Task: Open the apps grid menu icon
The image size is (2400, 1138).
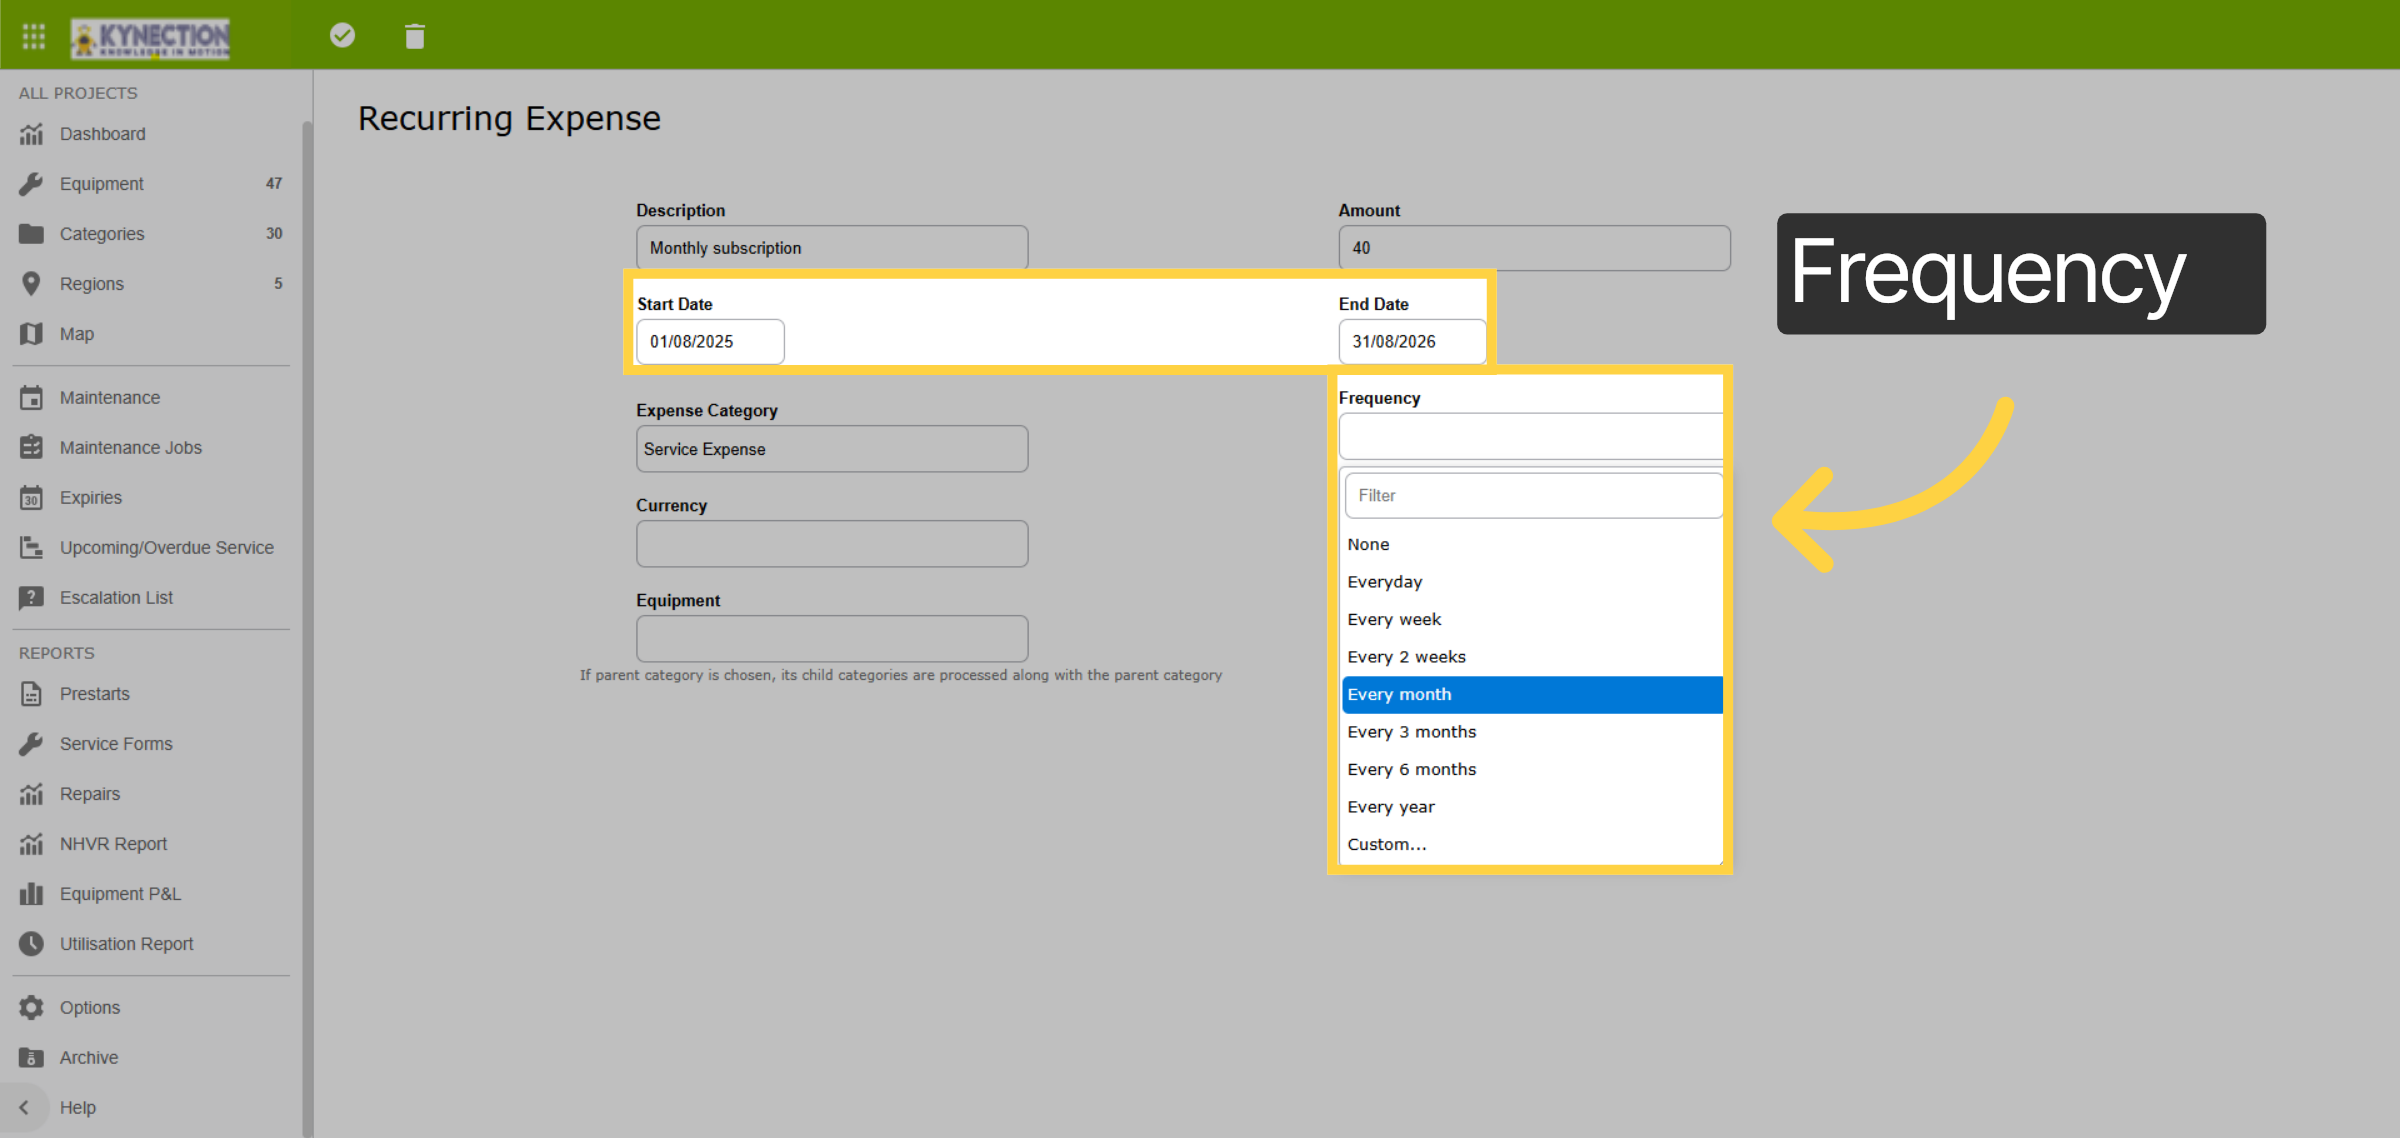Action: coord(33,36)
